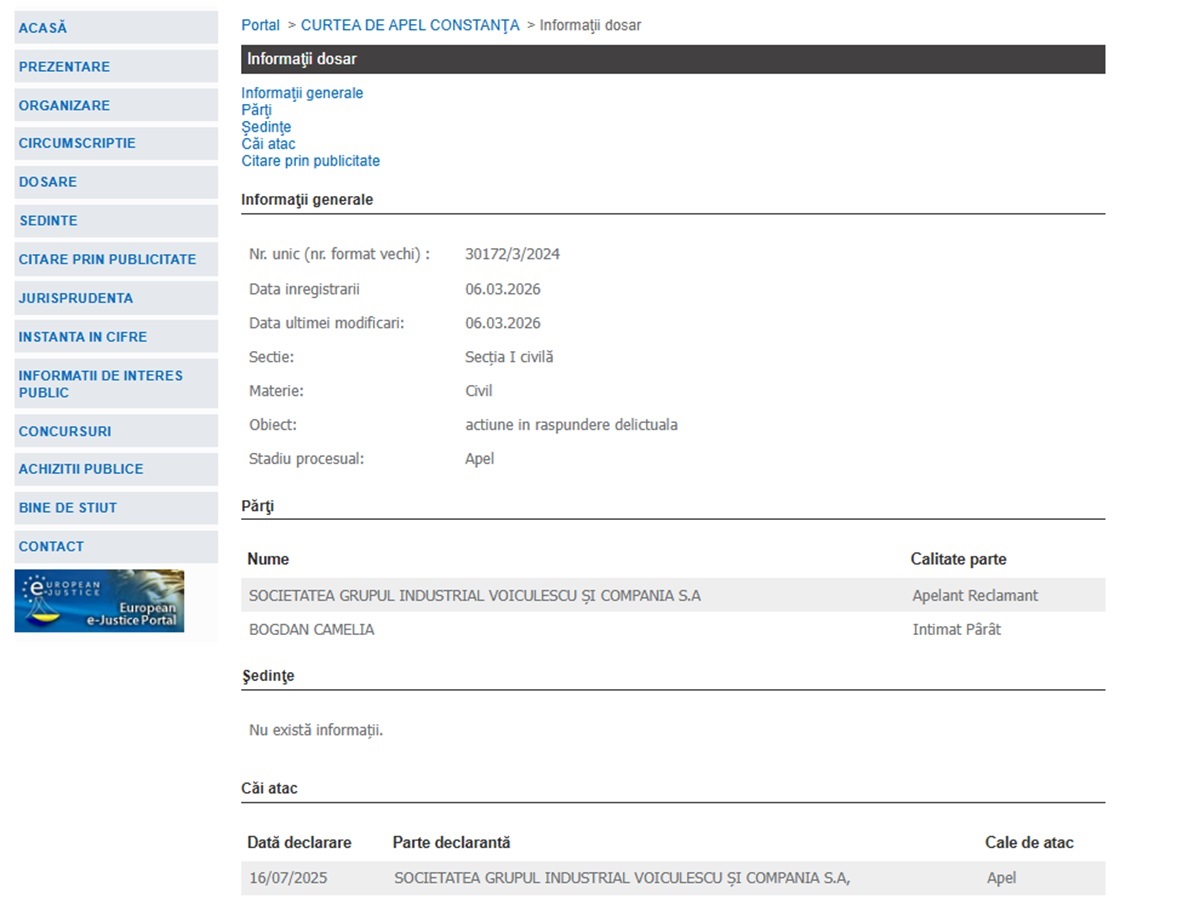Click the Informații dosar dark header bar
The width and height of the screenshot is (1200, 911).
pos(673,59)
